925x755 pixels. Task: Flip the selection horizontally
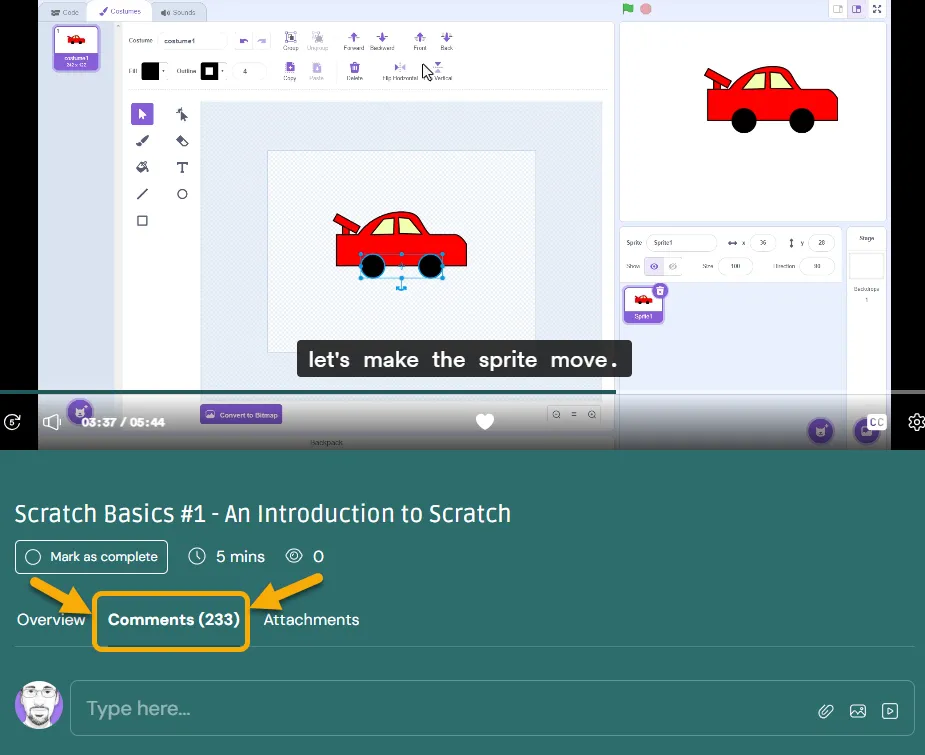point(400,71)
